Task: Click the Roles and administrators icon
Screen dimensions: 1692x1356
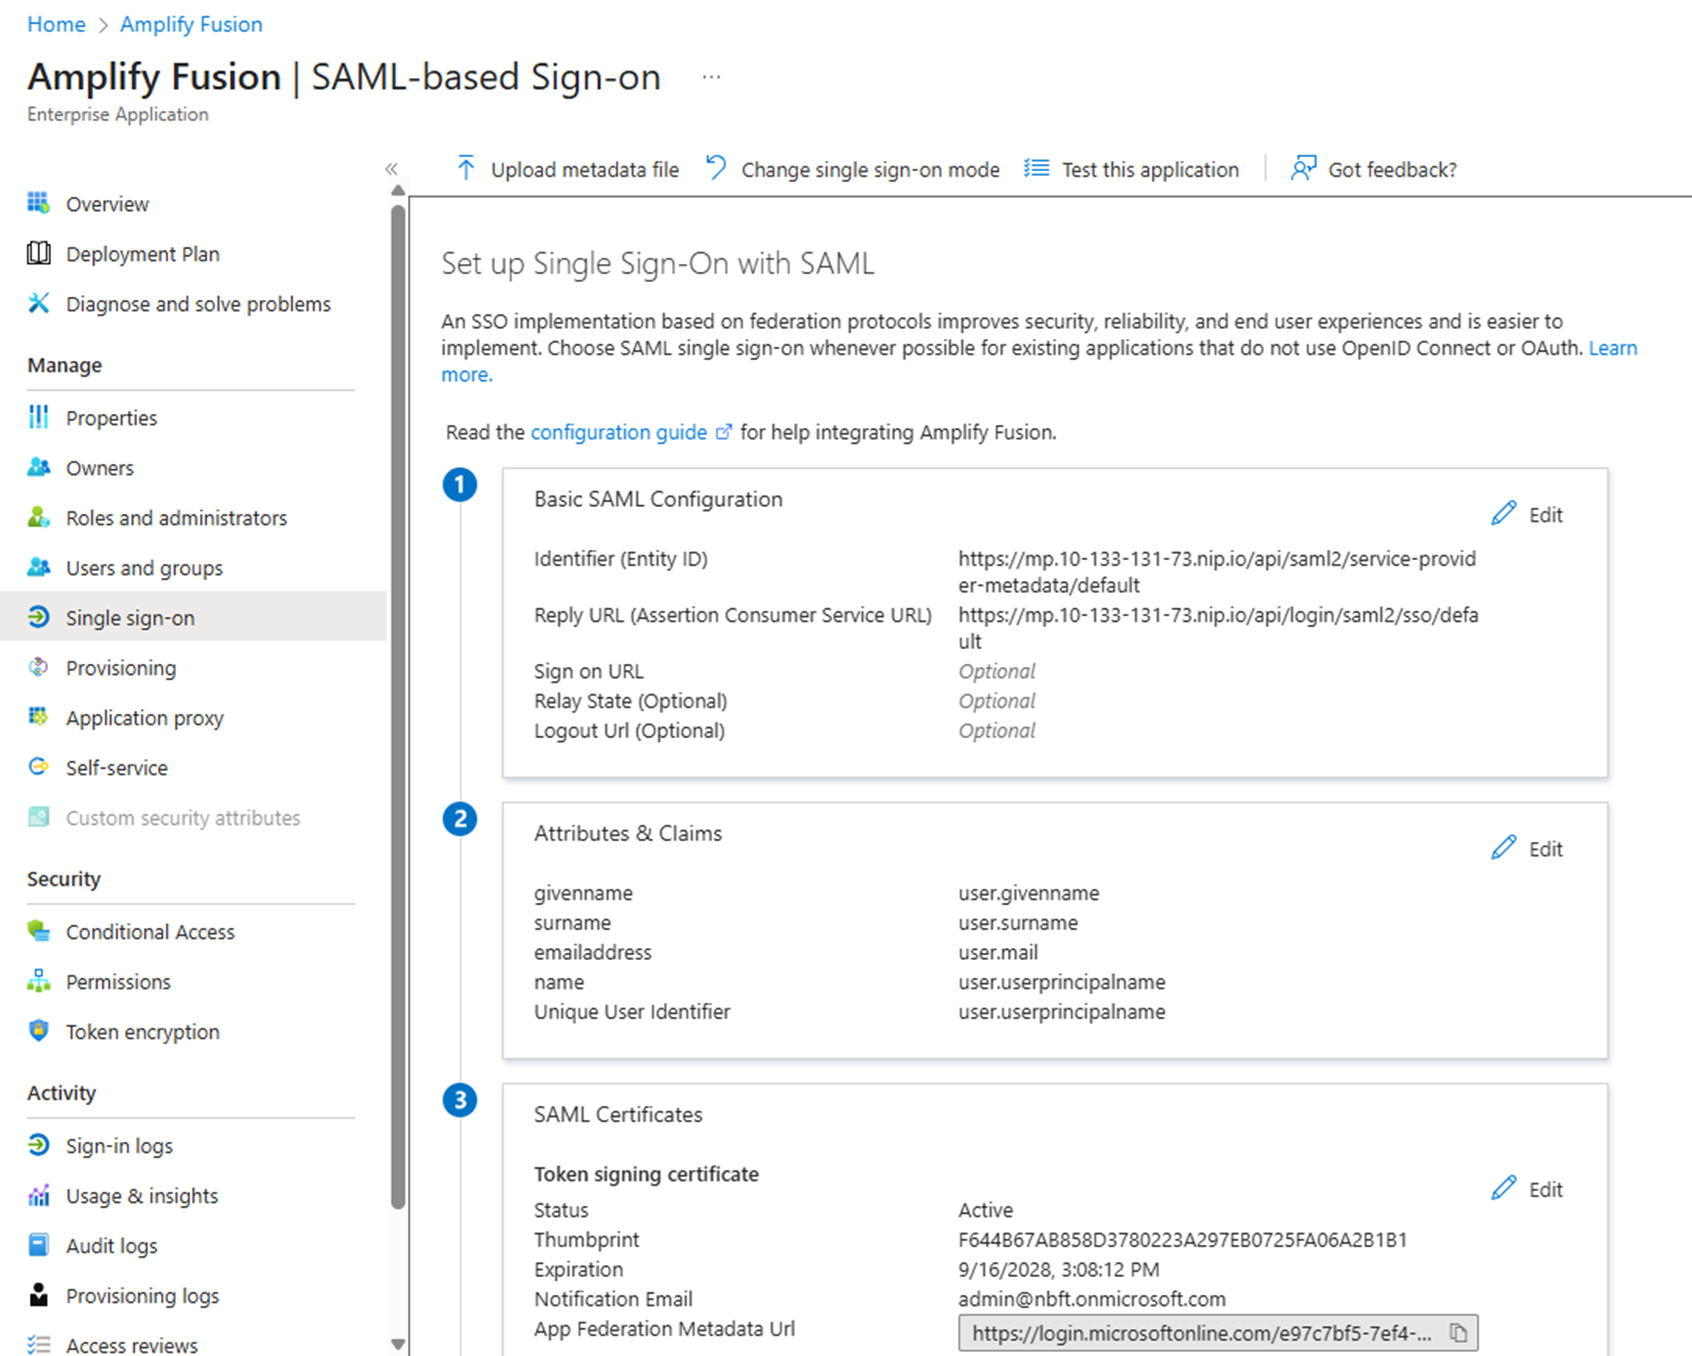Action: coord(38,517)
